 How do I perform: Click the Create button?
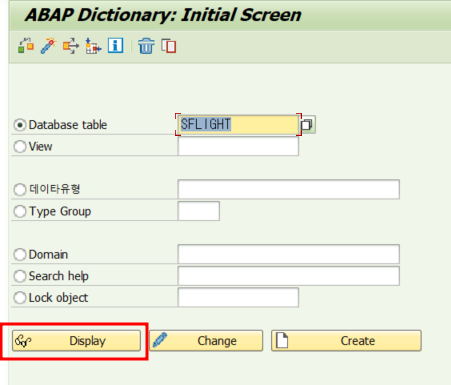pyautogui.click(x=346, y=341)
